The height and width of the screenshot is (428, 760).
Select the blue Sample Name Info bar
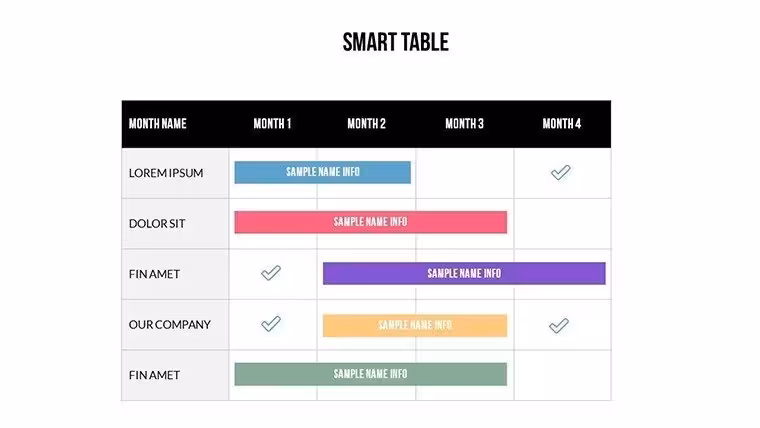[x=322, y=172]
